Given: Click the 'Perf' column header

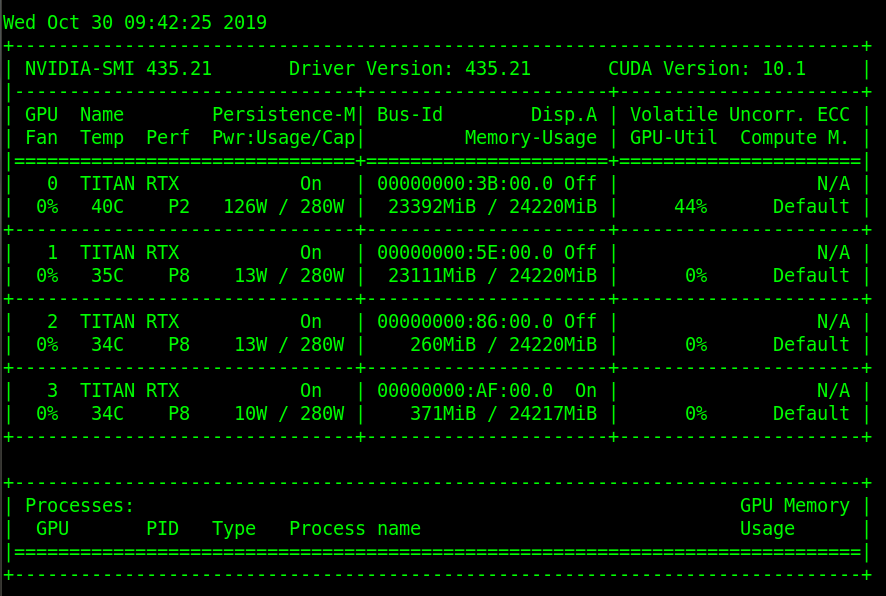Looking at the screenshot, I should tap(168, 138).
